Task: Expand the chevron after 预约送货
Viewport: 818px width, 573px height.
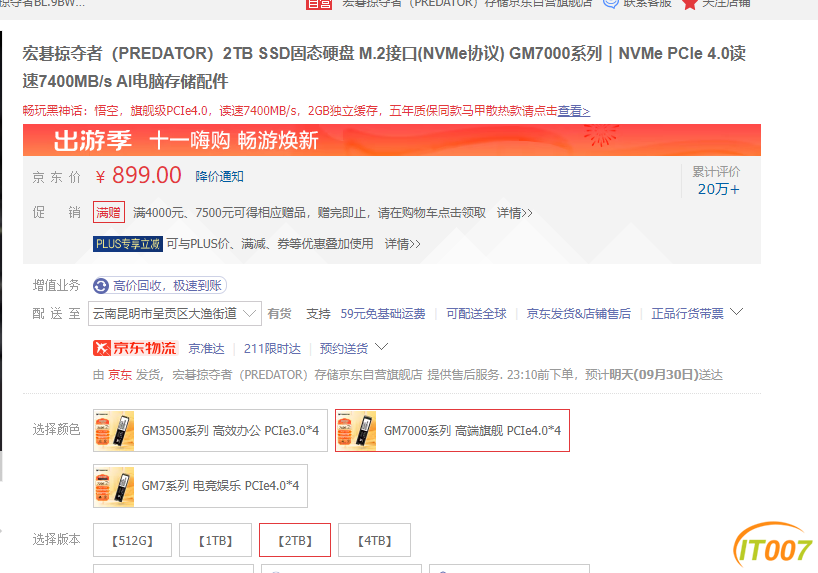Action: (382, 347)
